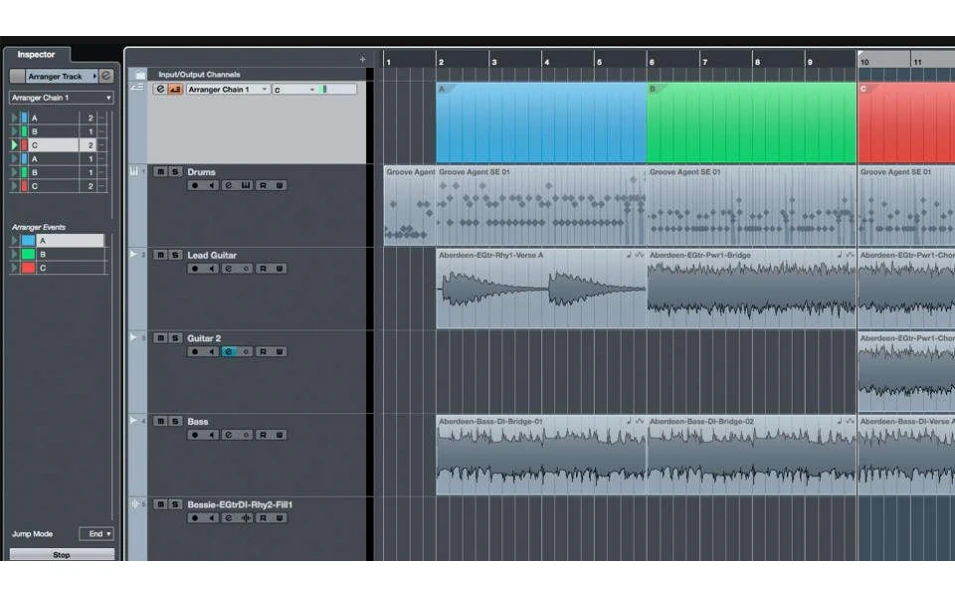Mute the Bass track
Screen dimensions: 955x597
point(160,421)
